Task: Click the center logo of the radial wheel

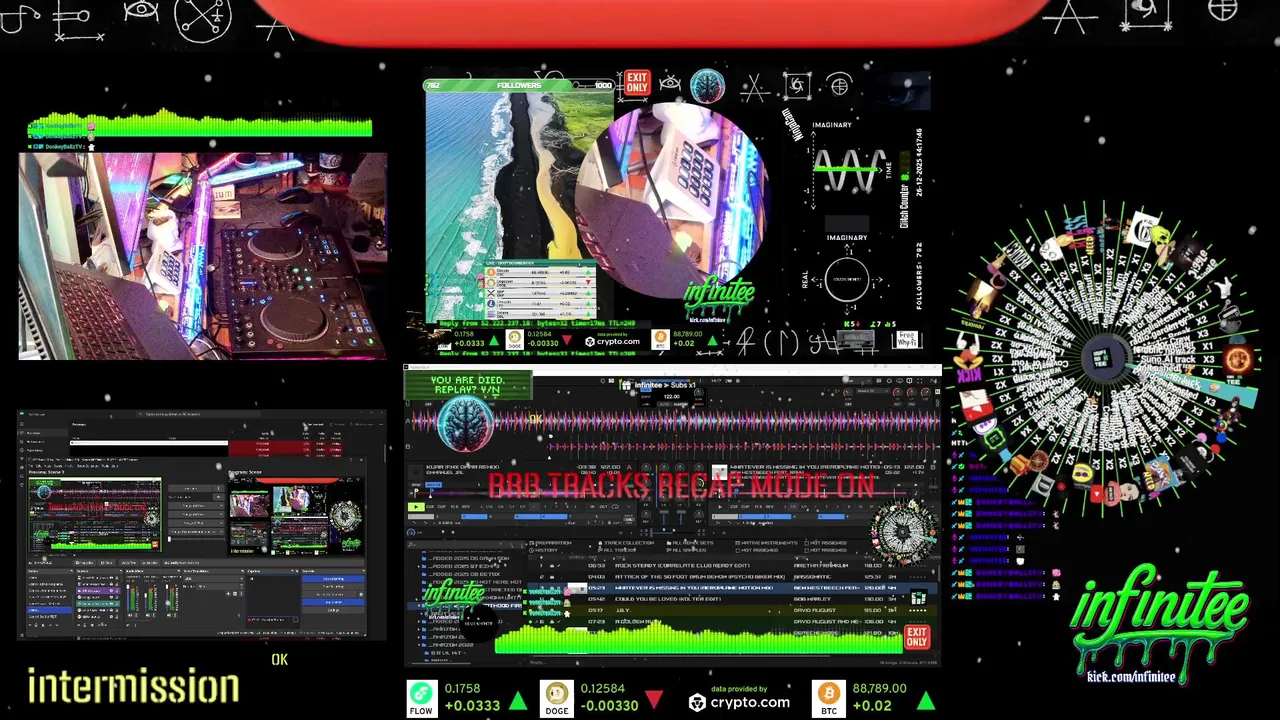Action: click(x=1104, y=357)
